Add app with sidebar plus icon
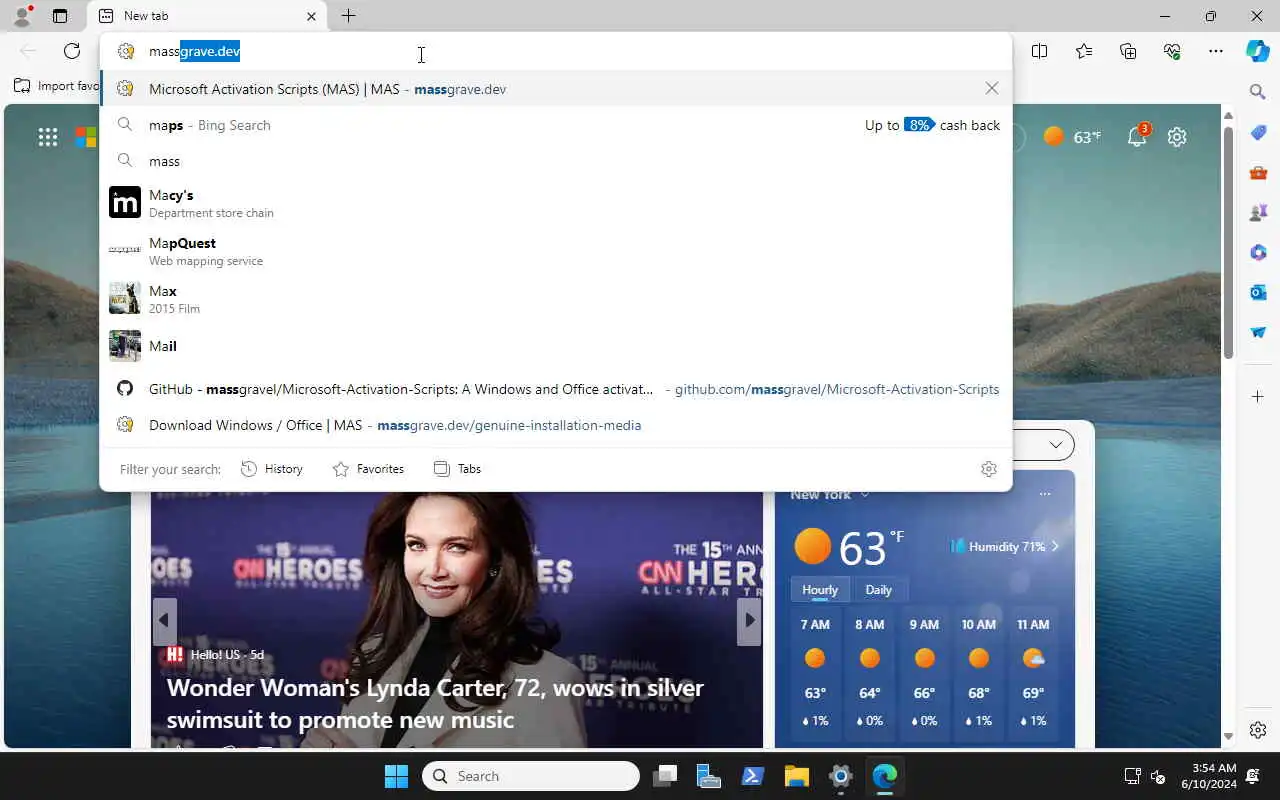This screenshot has width=1280, height=800. tap(1258, 397)
